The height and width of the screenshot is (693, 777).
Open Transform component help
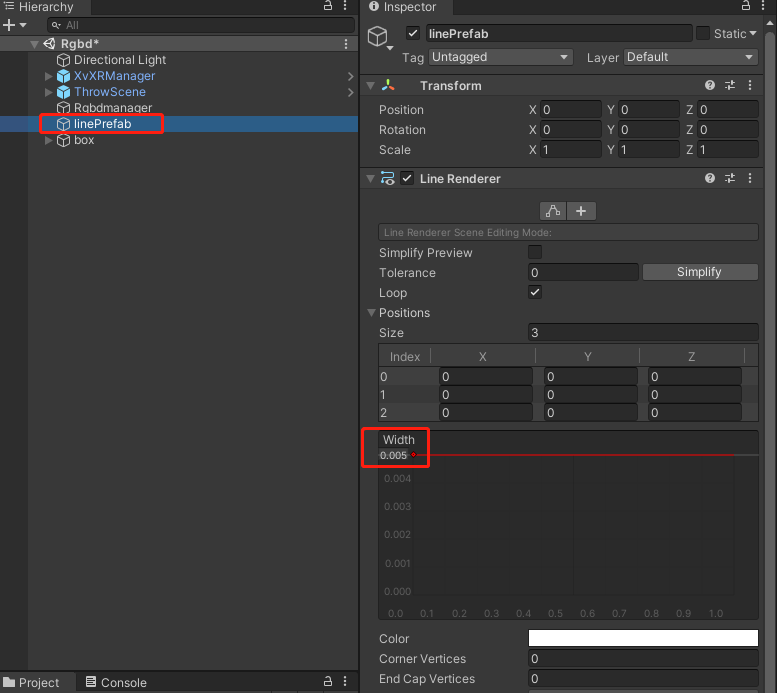(710, 85)
